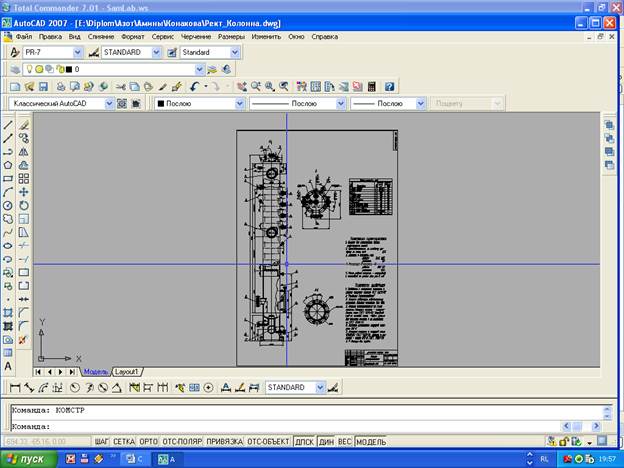Screen dimensions: 624x468
Task: Expand the Классический AutoCAD workspace dropdown
Action: click(110, 103)
